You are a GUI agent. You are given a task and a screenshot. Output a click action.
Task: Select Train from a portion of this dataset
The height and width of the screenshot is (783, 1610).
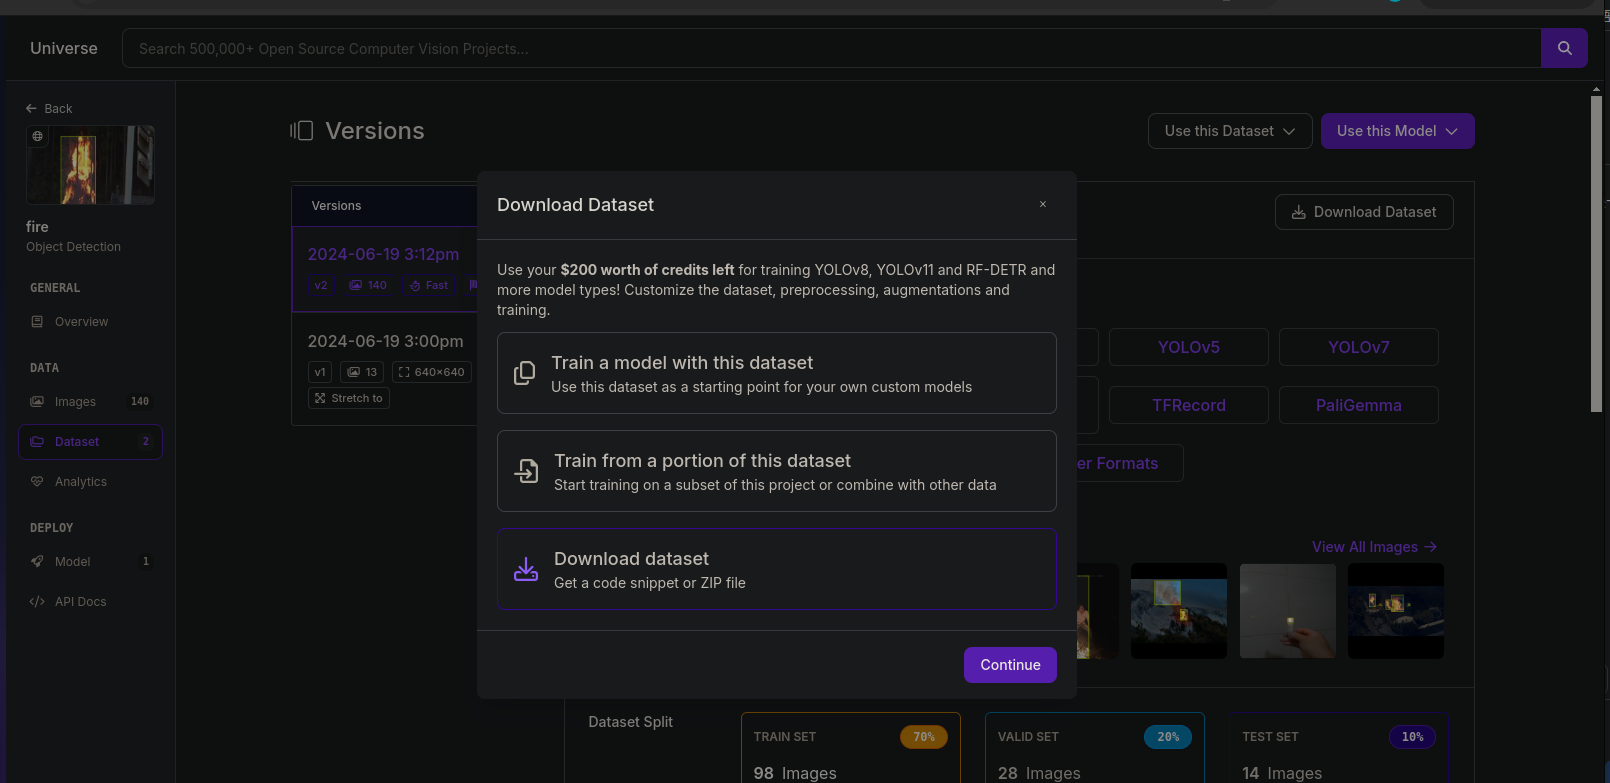point(777,471)
